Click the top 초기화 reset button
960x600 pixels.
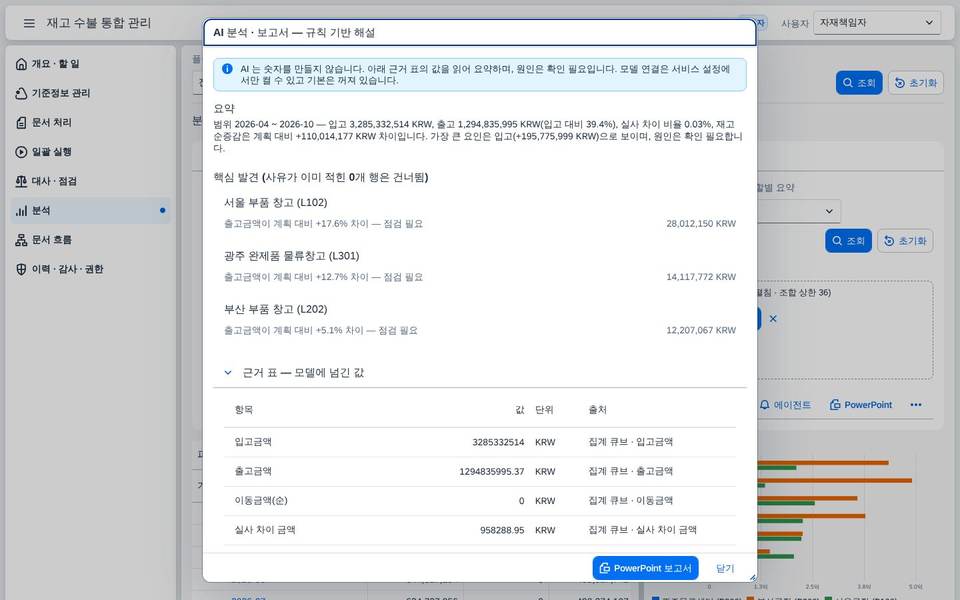[x=916, y=83]
